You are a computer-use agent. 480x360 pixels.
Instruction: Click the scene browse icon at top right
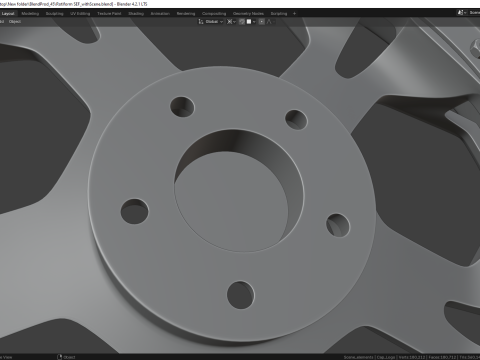462,12
